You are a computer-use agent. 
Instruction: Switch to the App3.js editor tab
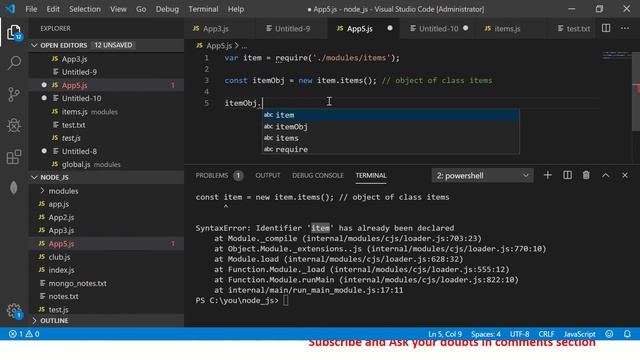(216, 29)
